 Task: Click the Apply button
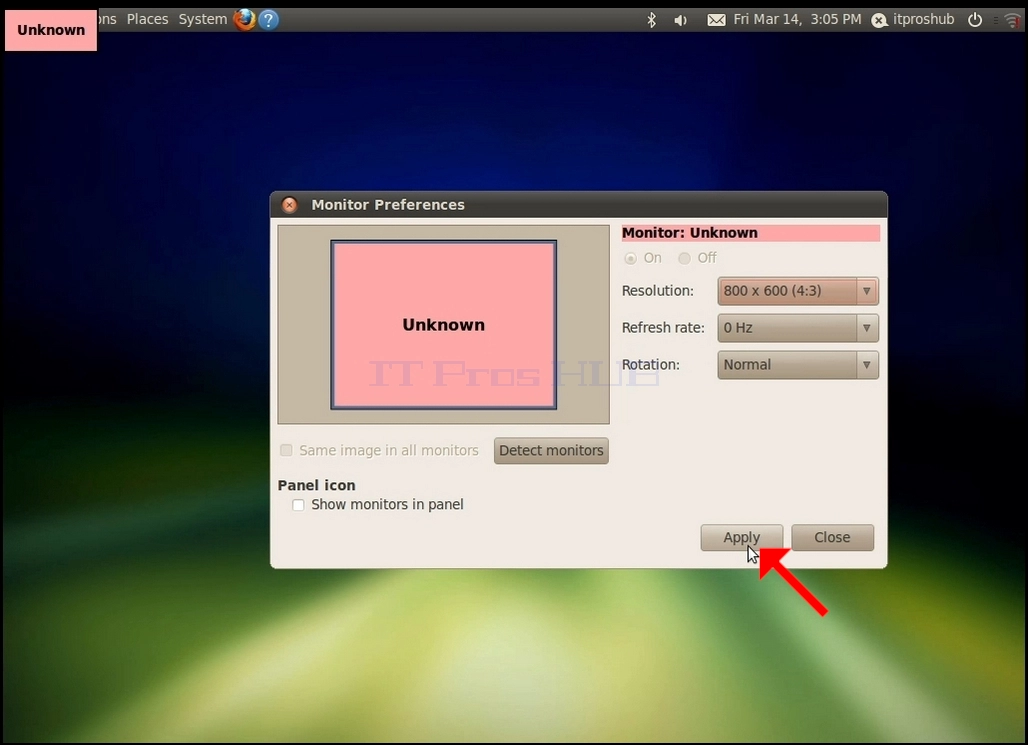point(741,538)
